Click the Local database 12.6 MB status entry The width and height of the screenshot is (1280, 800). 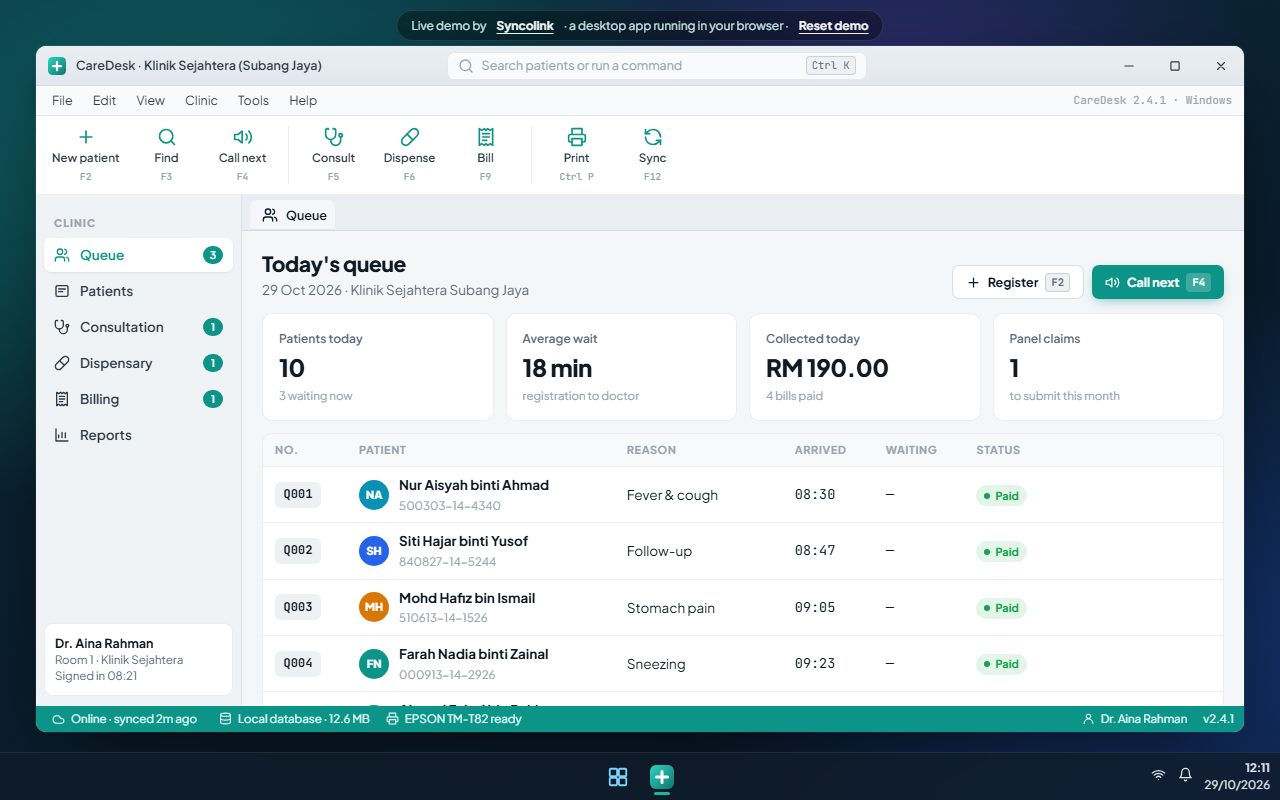pyautogui.click(x=294, y=719)
